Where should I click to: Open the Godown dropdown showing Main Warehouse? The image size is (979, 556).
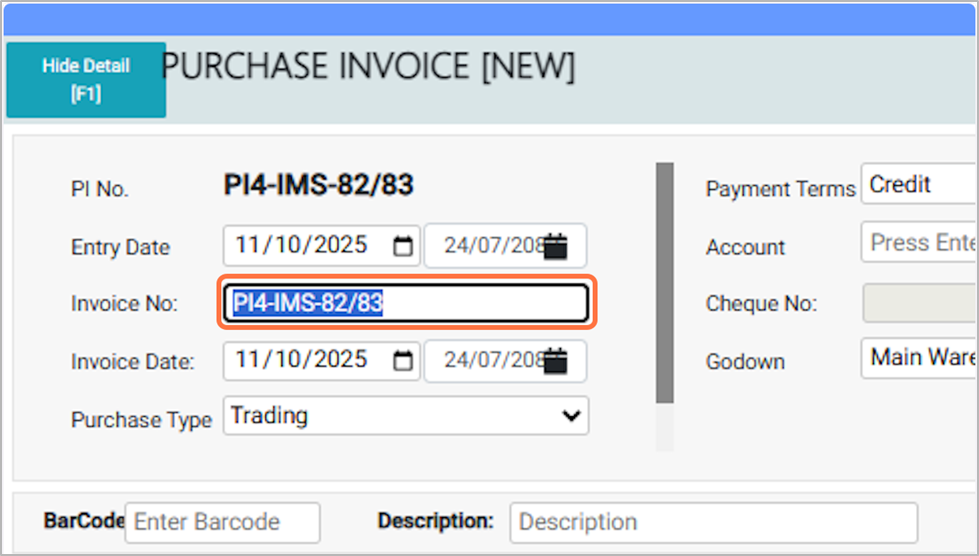(x=918, y=358)
